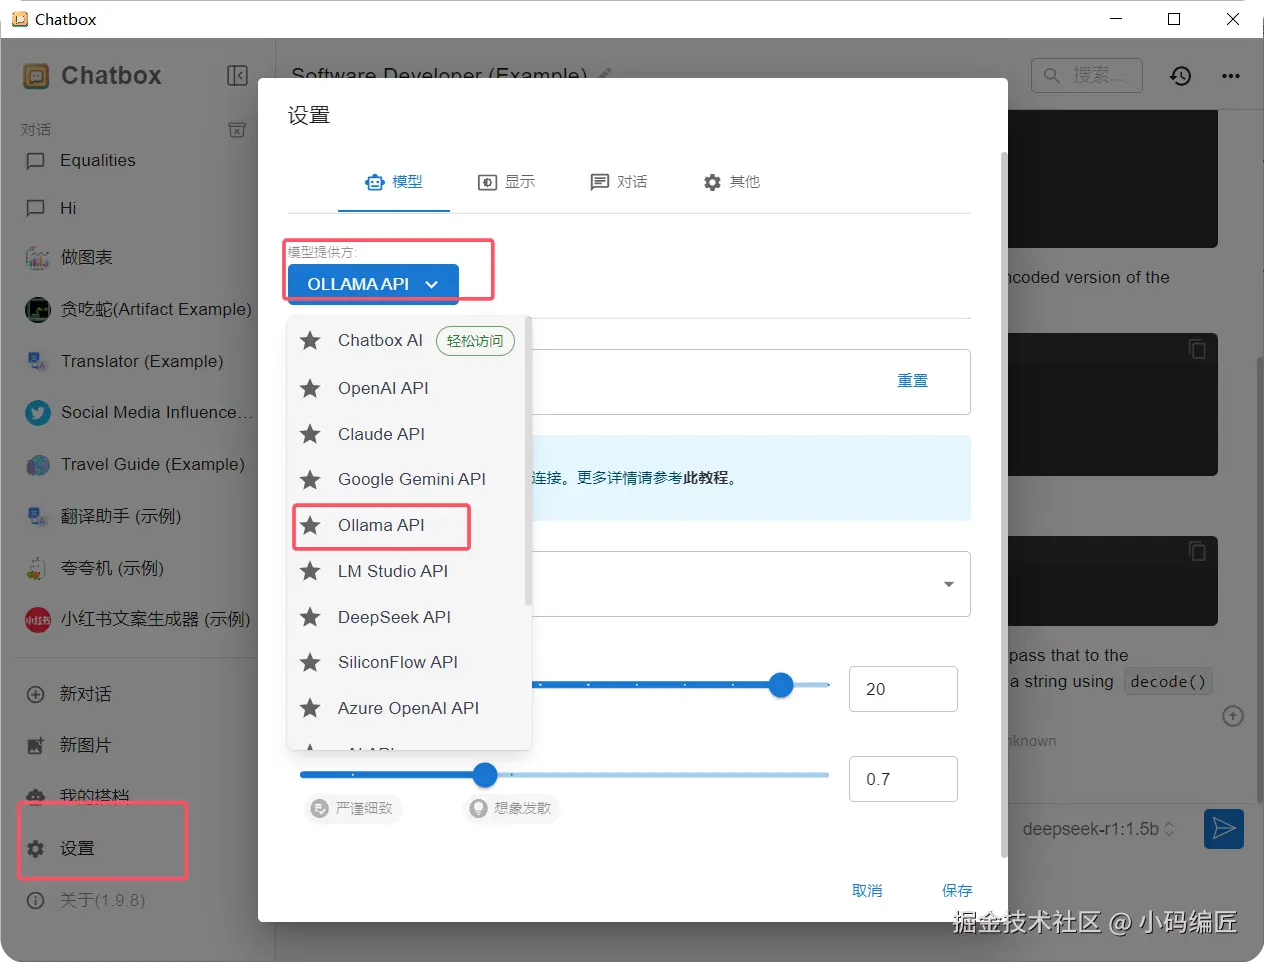This screenshot has width=1264, height=962.
Task: Switch to the 模型 settings tab
Action: coord(394,182)
